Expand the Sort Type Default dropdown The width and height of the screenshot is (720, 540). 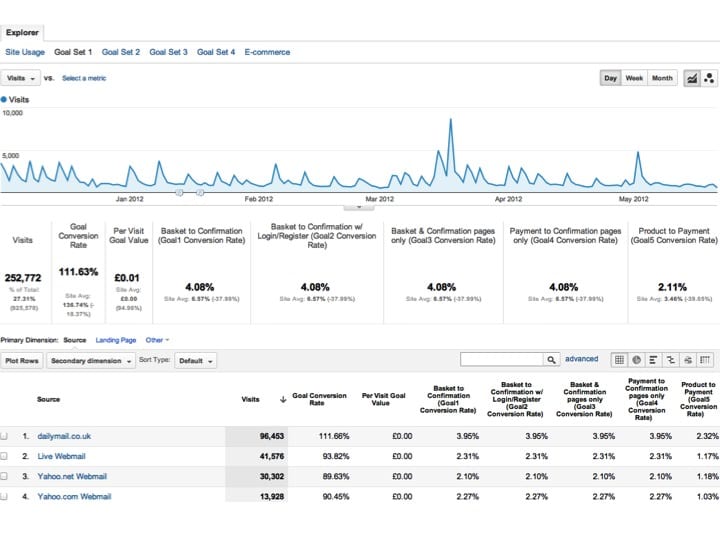click(196, 361)
